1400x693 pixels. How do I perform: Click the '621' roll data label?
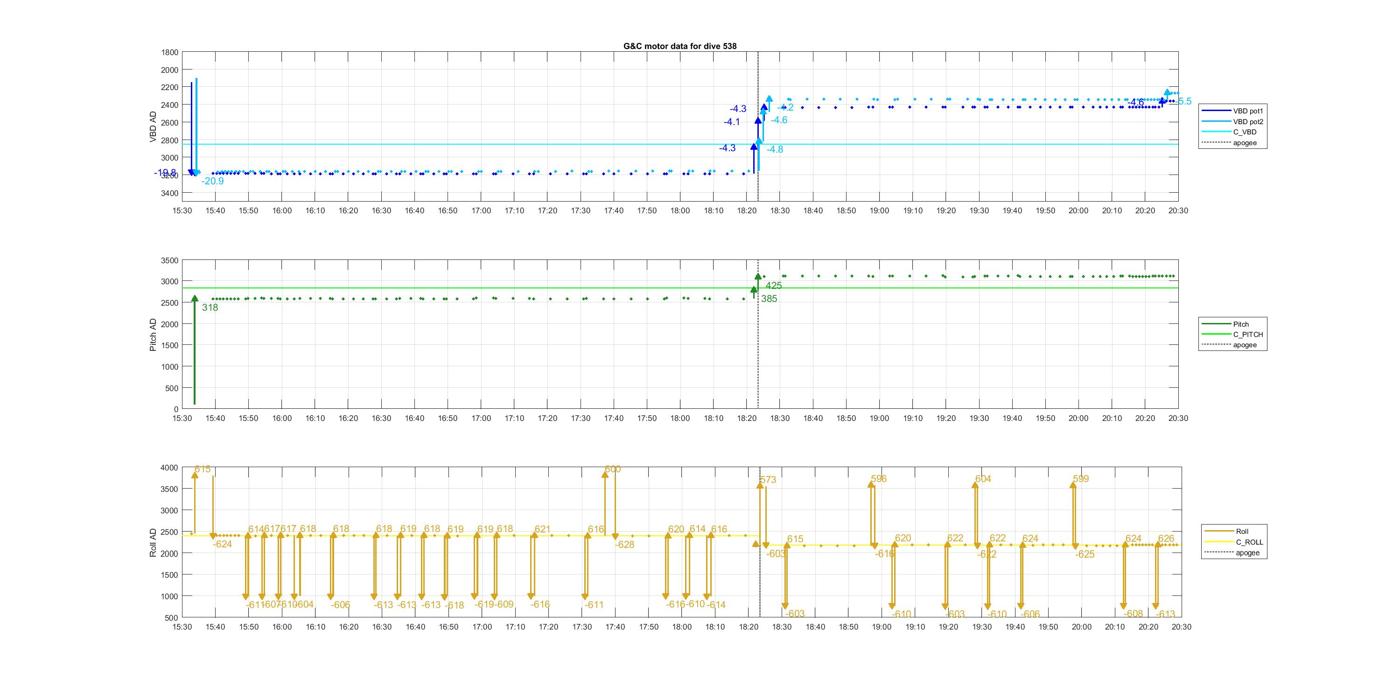pyautogui.click(x=543, y=530)
